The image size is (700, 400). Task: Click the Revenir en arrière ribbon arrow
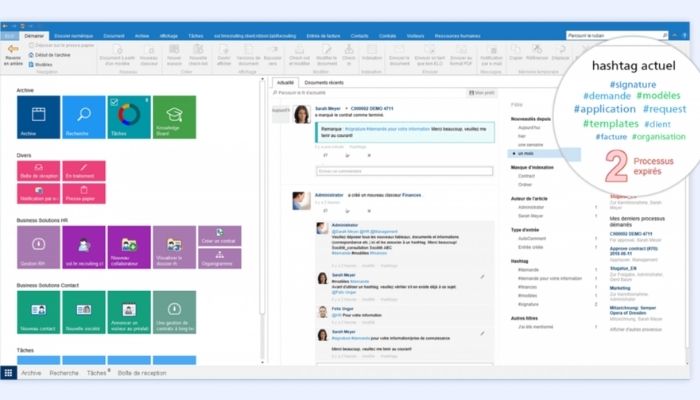point(13,54)
